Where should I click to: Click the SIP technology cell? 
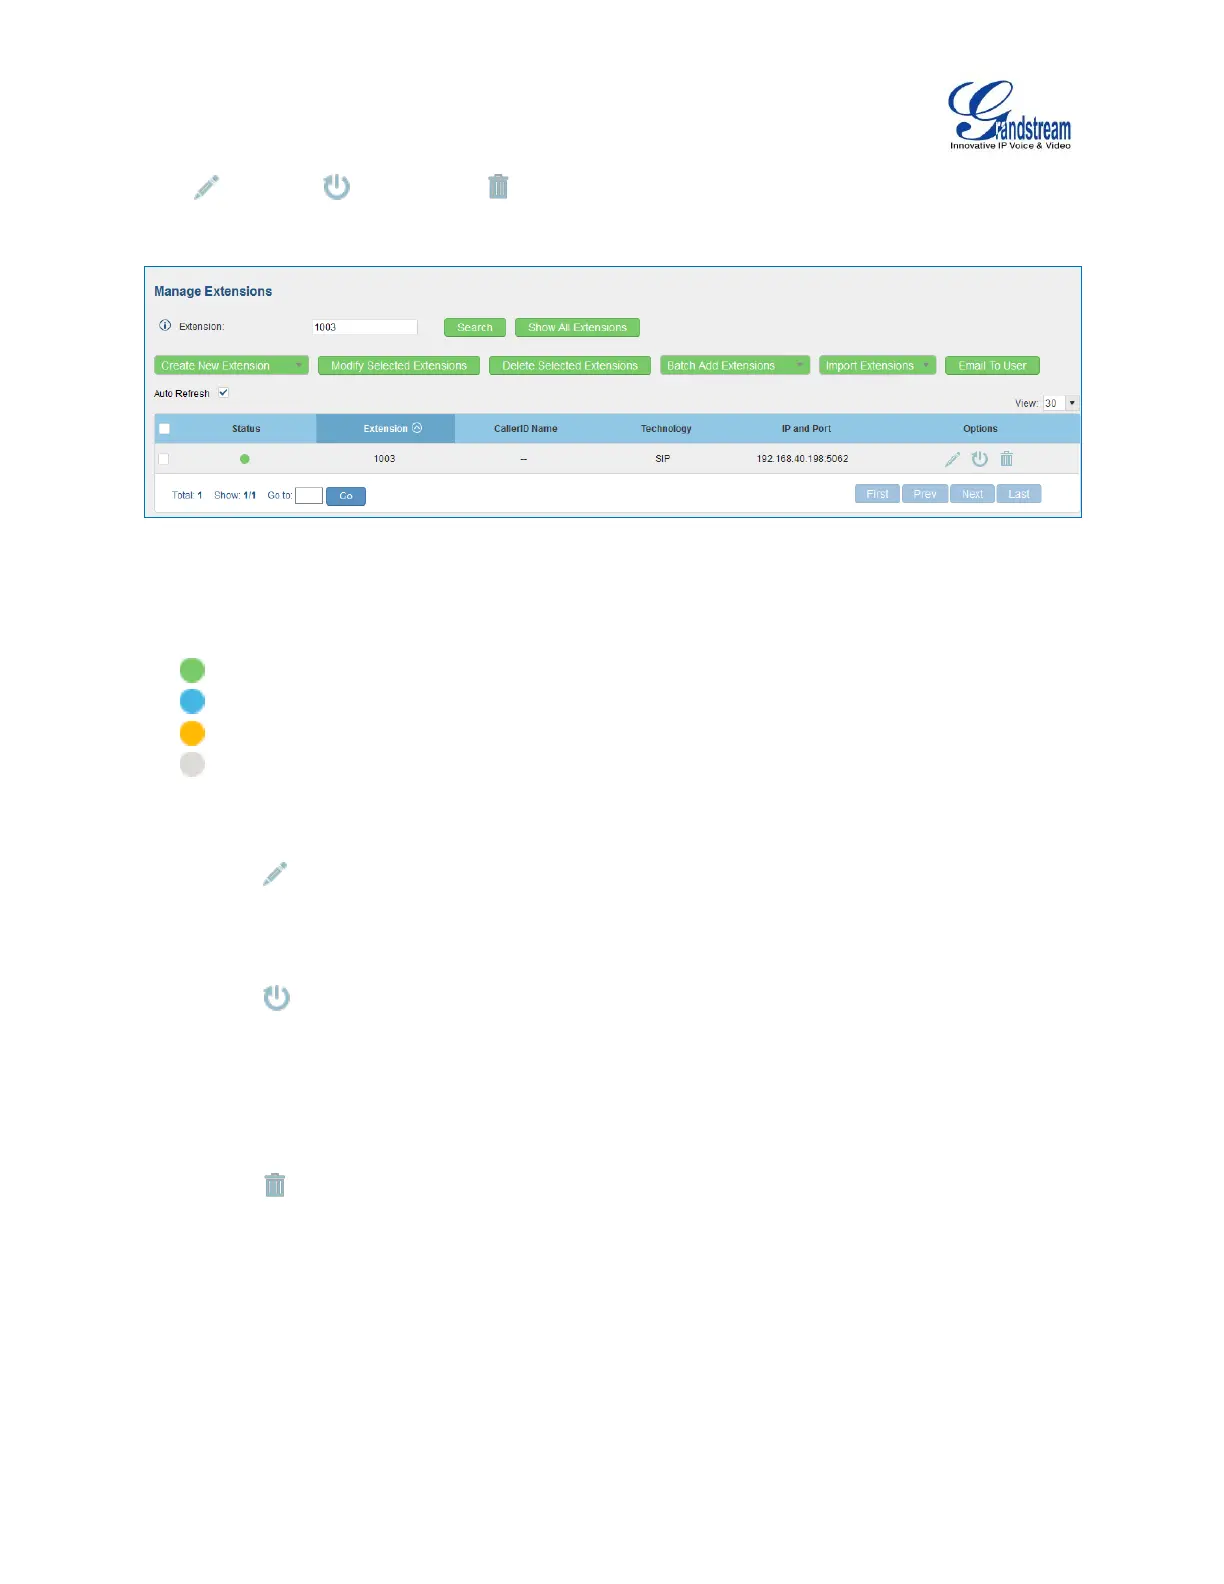663,459
